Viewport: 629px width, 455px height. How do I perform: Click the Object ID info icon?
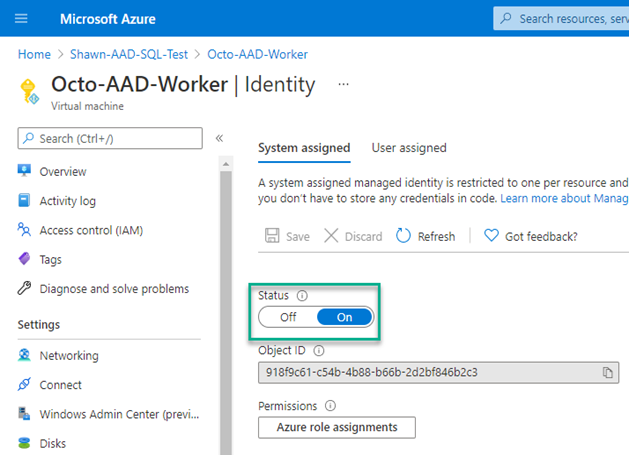(x=319, y=351)
